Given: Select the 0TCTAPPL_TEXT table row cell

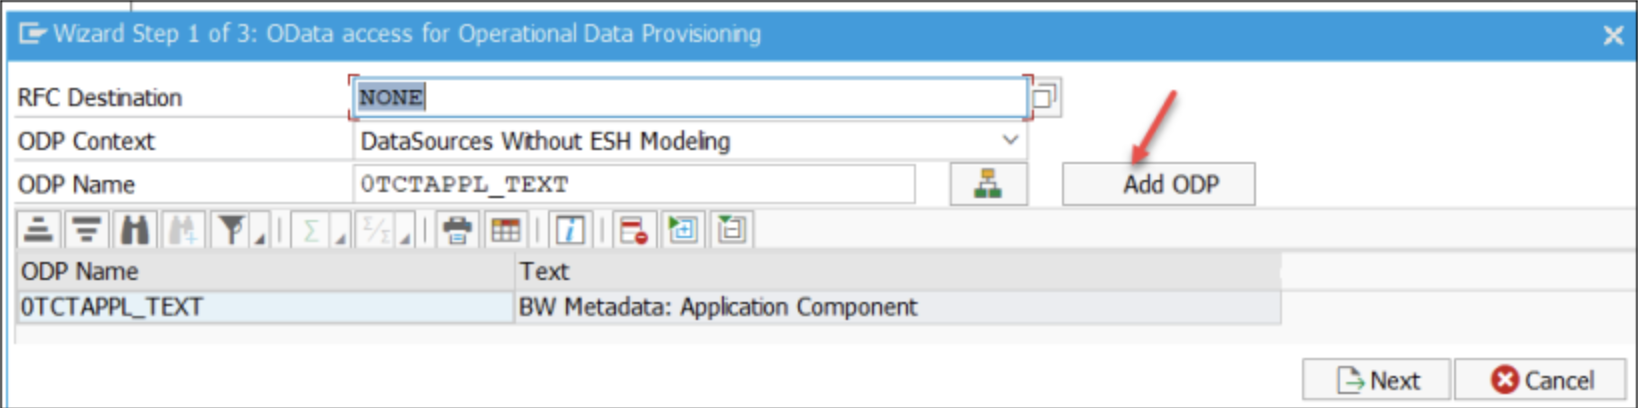Looking at the screenshot, I should [x=265, y=307].
